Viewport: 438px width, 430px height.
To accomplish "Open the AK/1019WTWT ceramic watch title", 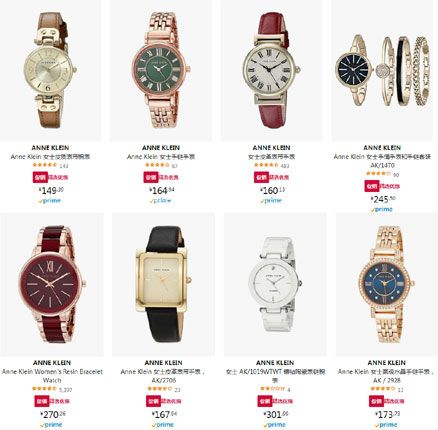I will [275, 376].
